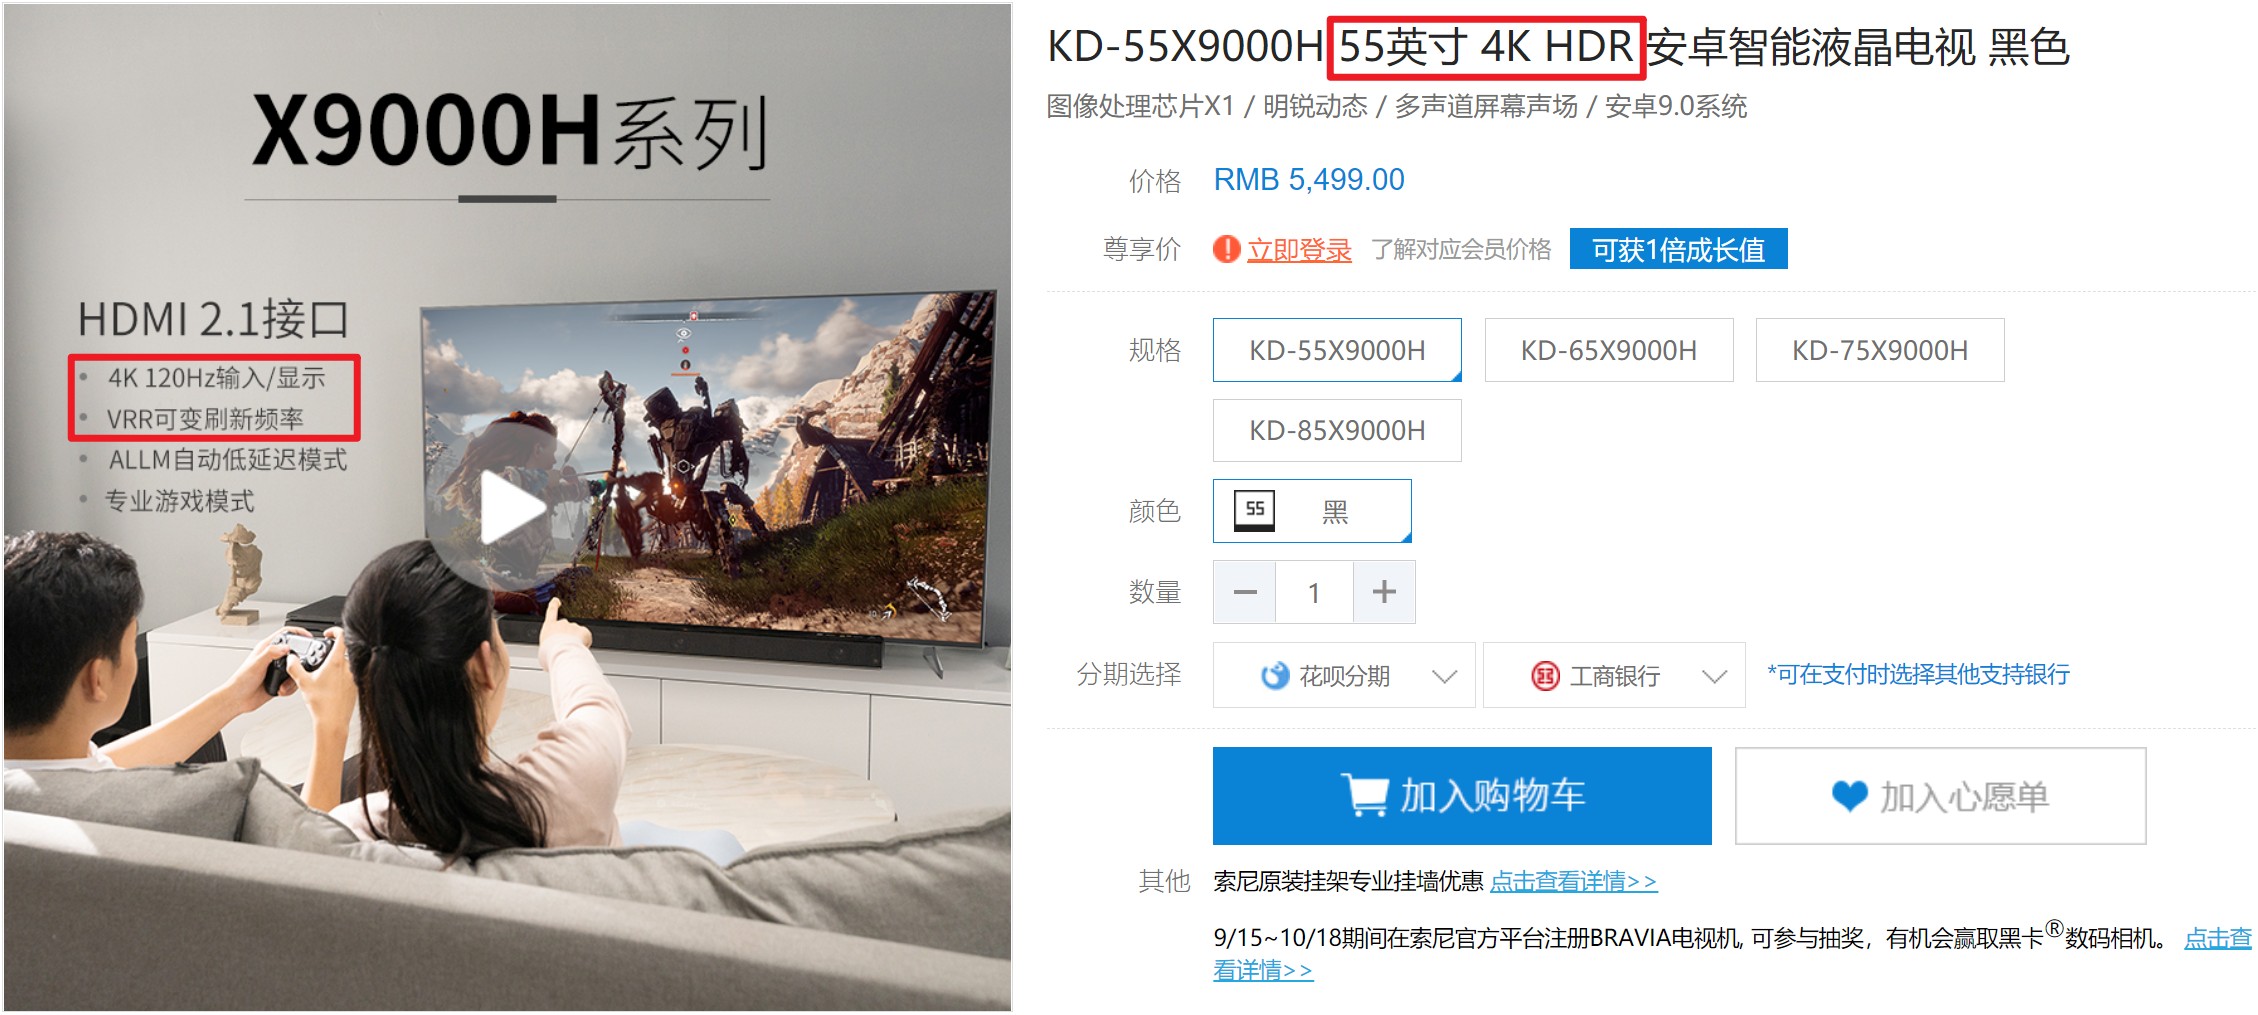Select the black color swatch option
This screenshot has width=2258, height=1015.
1312,511
